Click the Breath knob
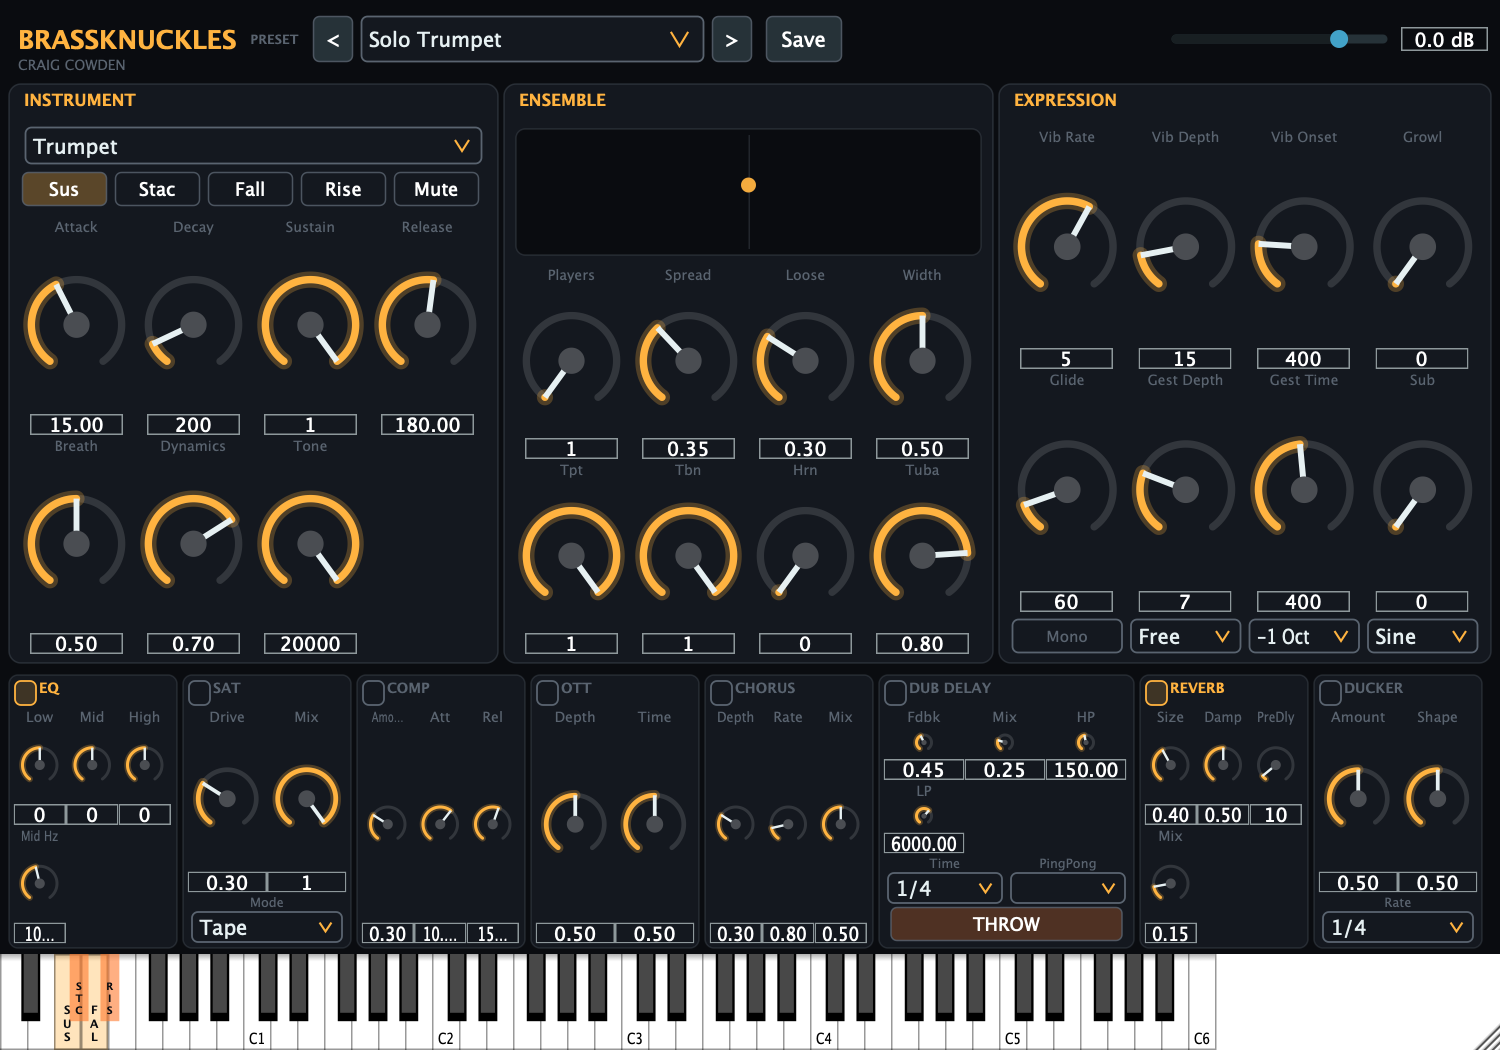 76,543
